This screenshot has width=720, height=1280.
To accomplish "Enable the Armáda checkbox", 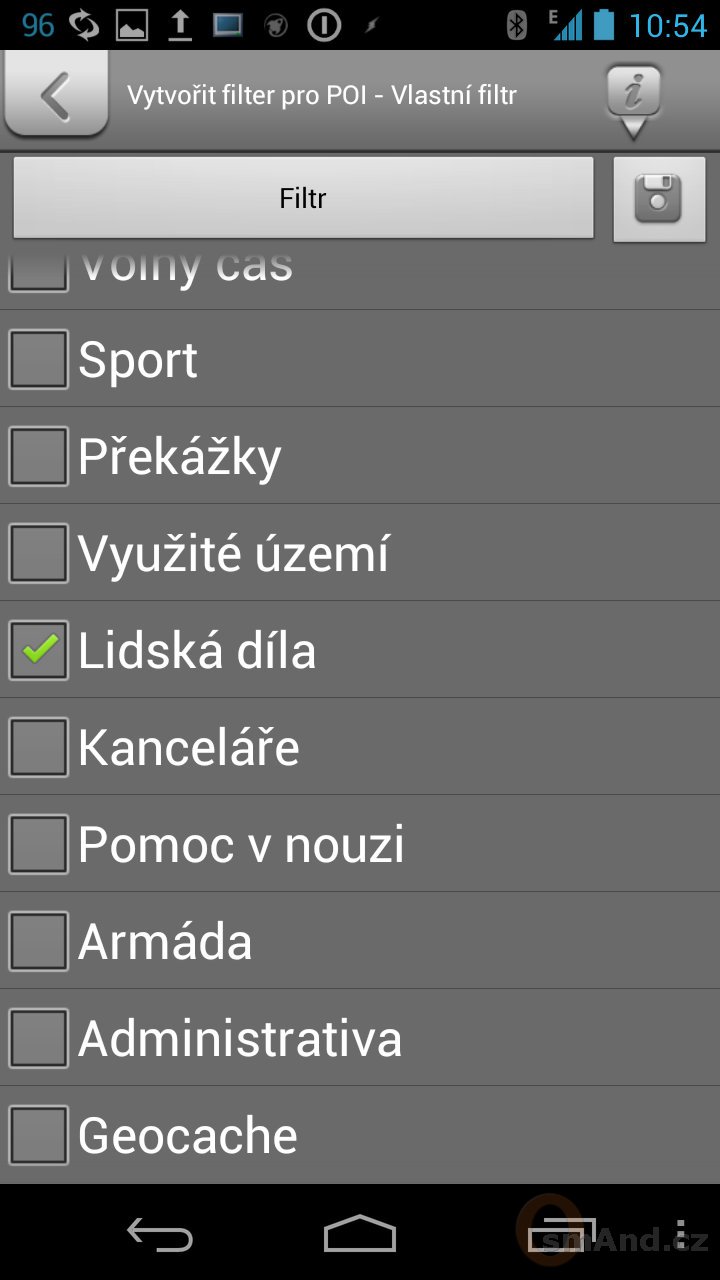I will [x=39, y=941].
